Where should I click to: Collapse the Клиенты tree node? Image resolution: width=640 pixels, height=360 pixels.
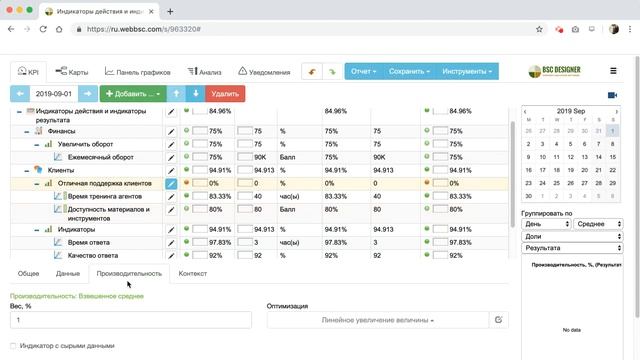point(27,171)
